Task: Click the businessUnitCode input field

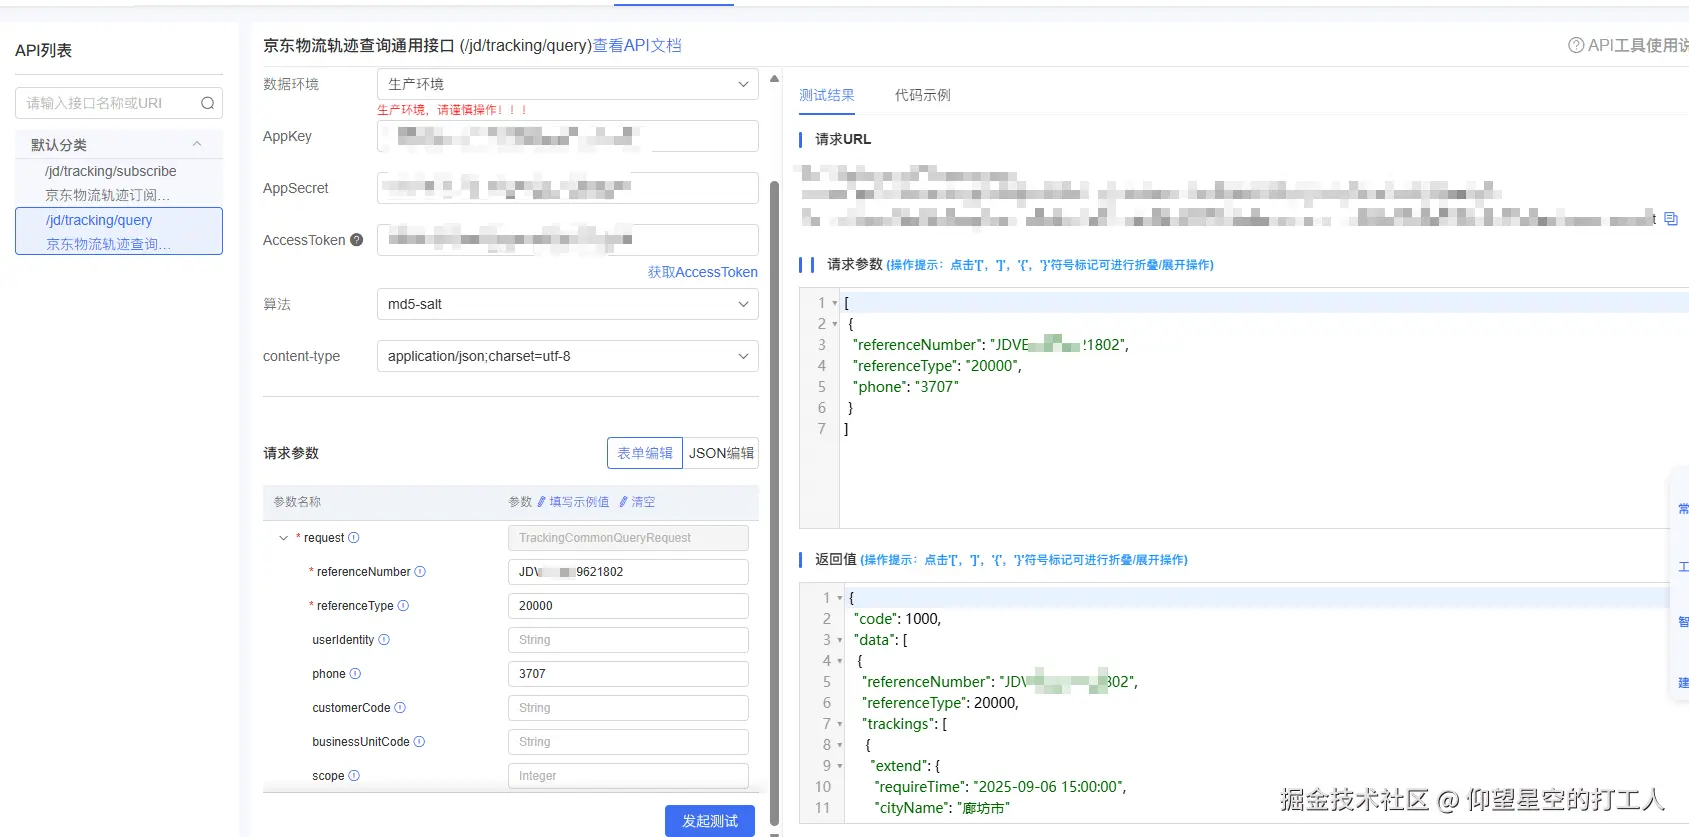Action: tap(628, 742)
